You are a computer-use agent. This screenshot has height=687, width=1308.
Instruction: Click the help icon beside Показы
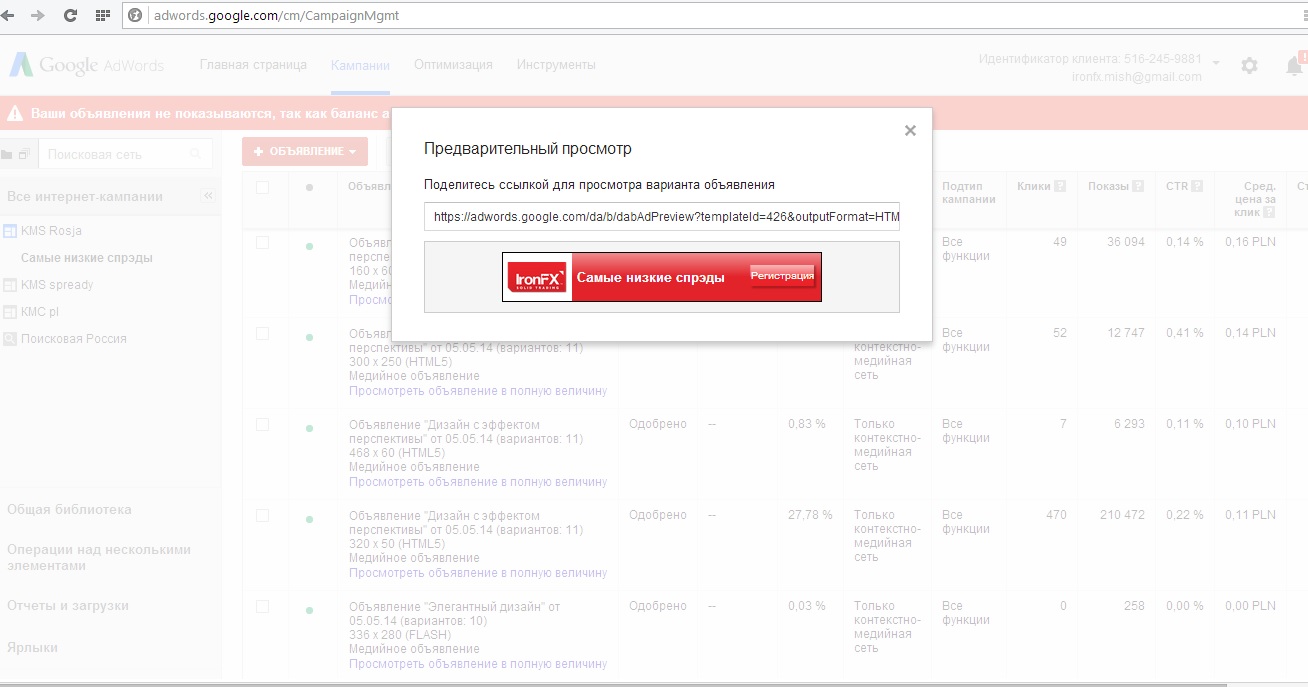(x=1139, y=186)
